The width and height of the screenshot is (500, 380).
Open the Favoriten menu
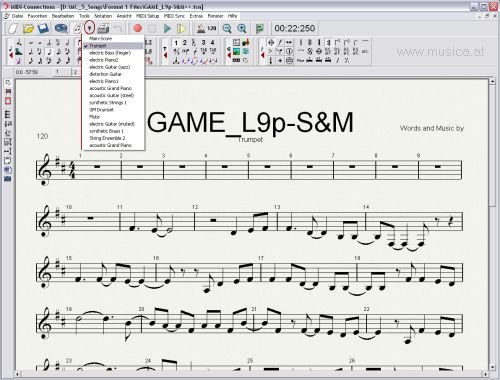[x=37, y=16]
